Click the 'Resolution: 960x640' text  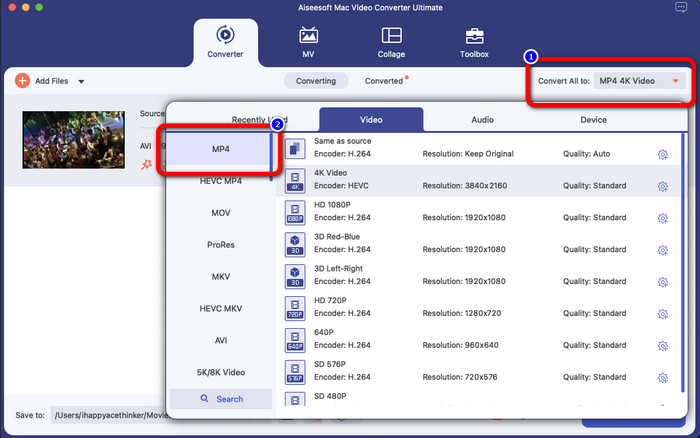pos(460,345)
